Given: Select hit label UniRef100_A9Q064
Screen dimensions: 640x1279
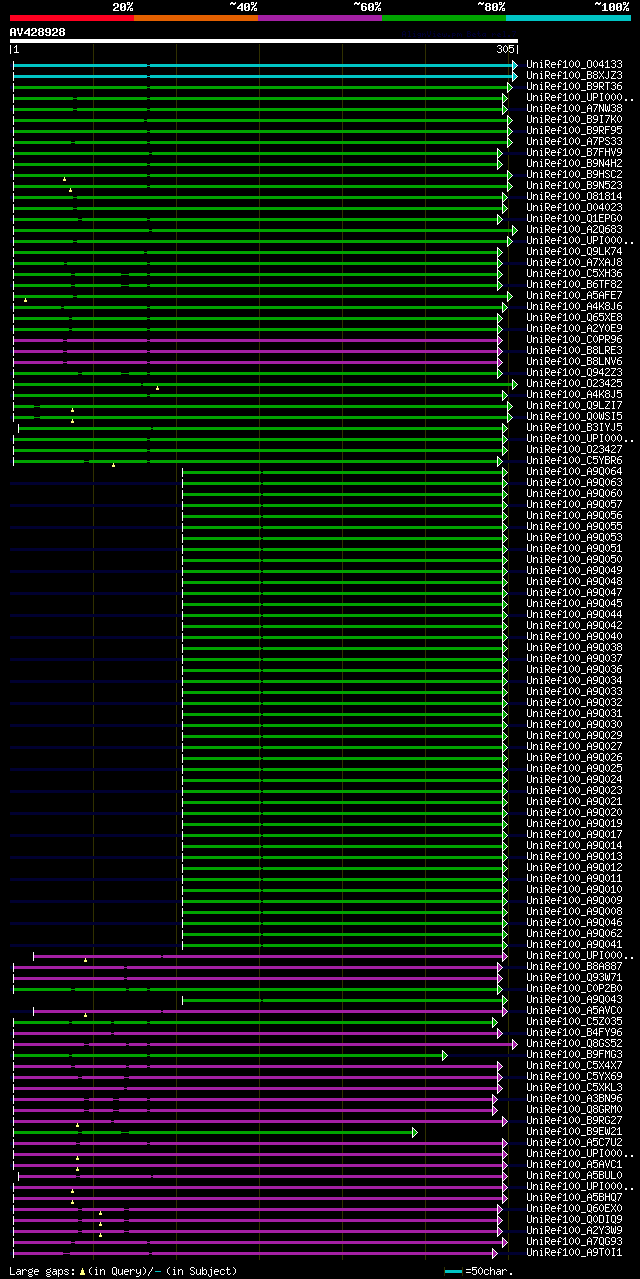Looking at the screenshot, I should coord(574,471).
